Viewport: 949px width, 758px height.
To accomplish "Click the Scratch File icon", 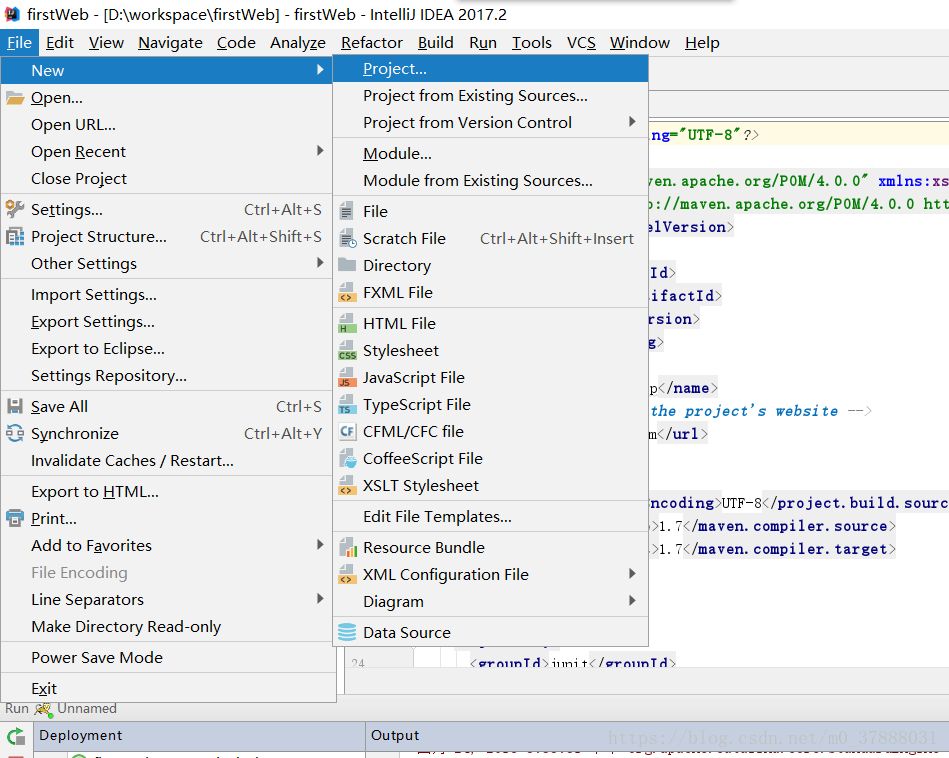I will 347,239.
